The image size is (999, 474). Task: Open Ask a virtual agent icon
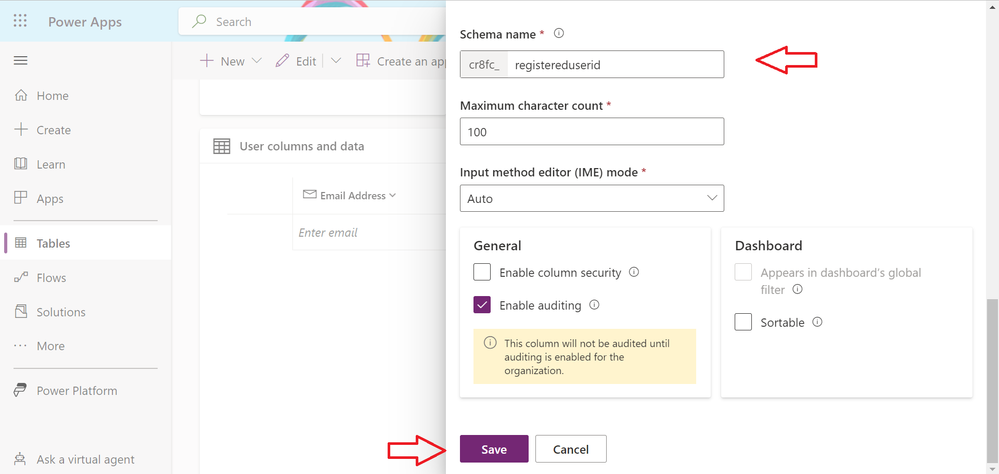[20, 459]
